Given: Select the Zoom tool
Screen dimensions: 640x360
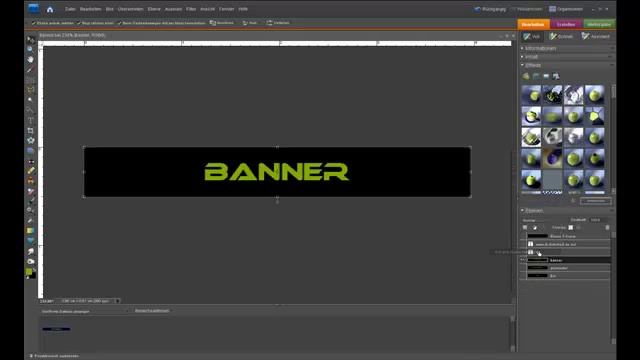Looking at the screenshot, I should [31, 49].
